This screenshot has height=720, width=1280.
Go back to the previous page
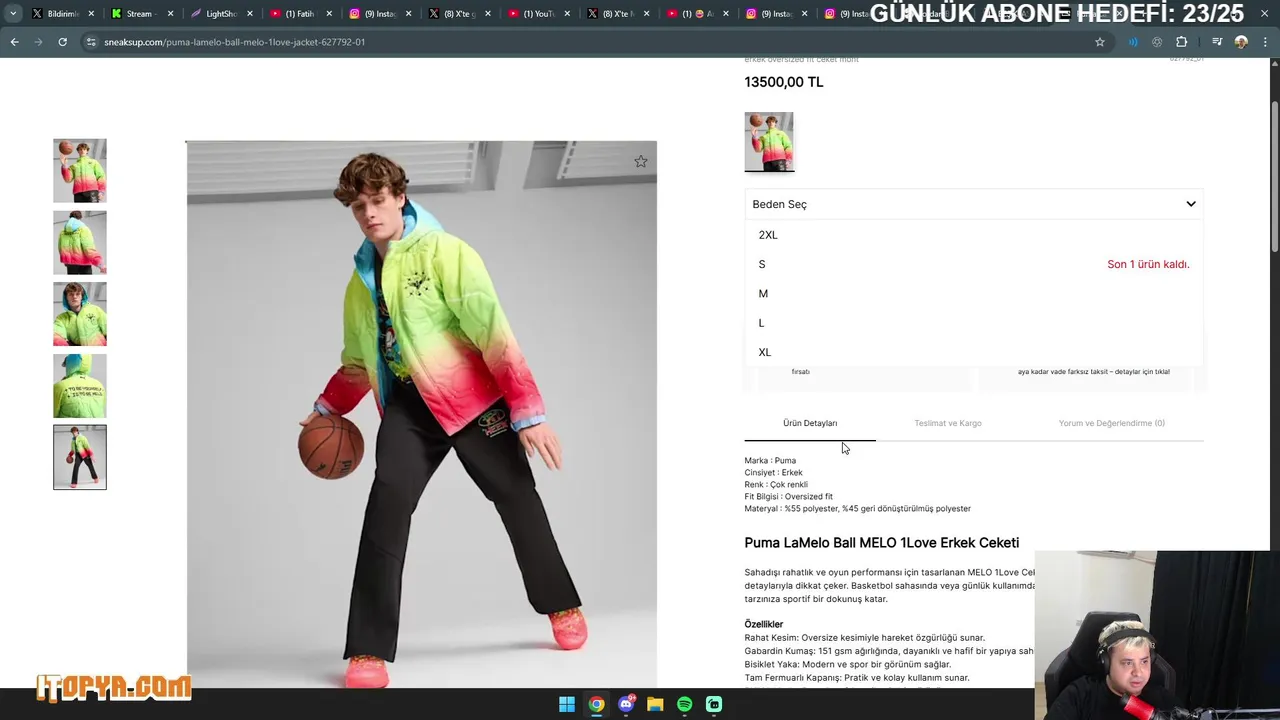coord(14,42)
